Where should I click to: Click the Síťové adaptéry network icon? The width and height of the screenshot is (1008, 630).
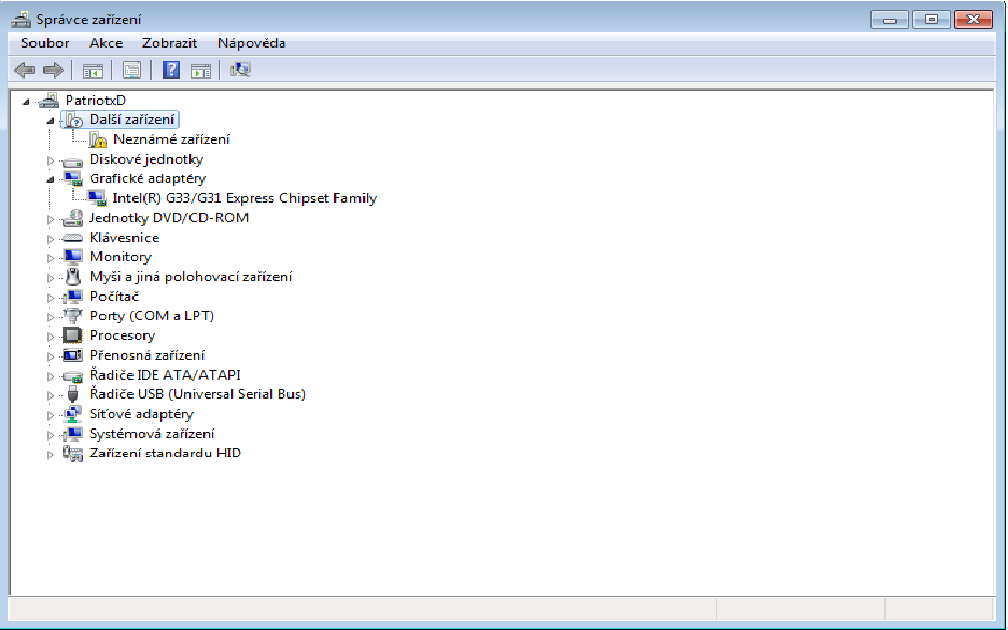coord(73,415)
